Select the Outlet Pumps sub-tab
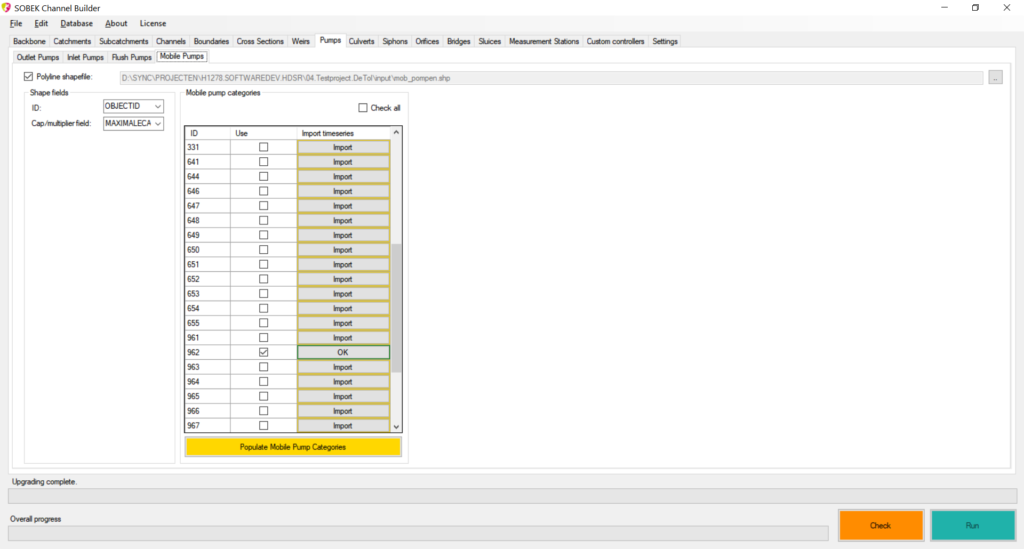Viewport: 1024px width, 549px height. coord(38,57)
